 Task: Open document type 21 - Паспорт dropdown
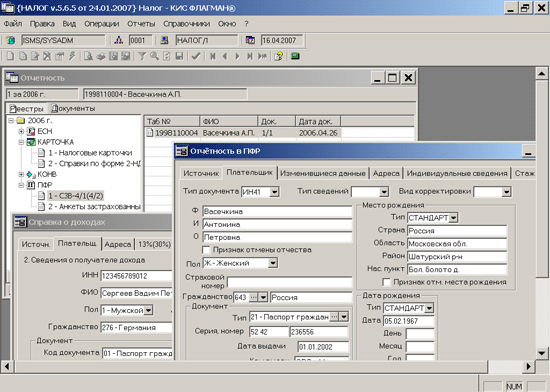[344, 317]
